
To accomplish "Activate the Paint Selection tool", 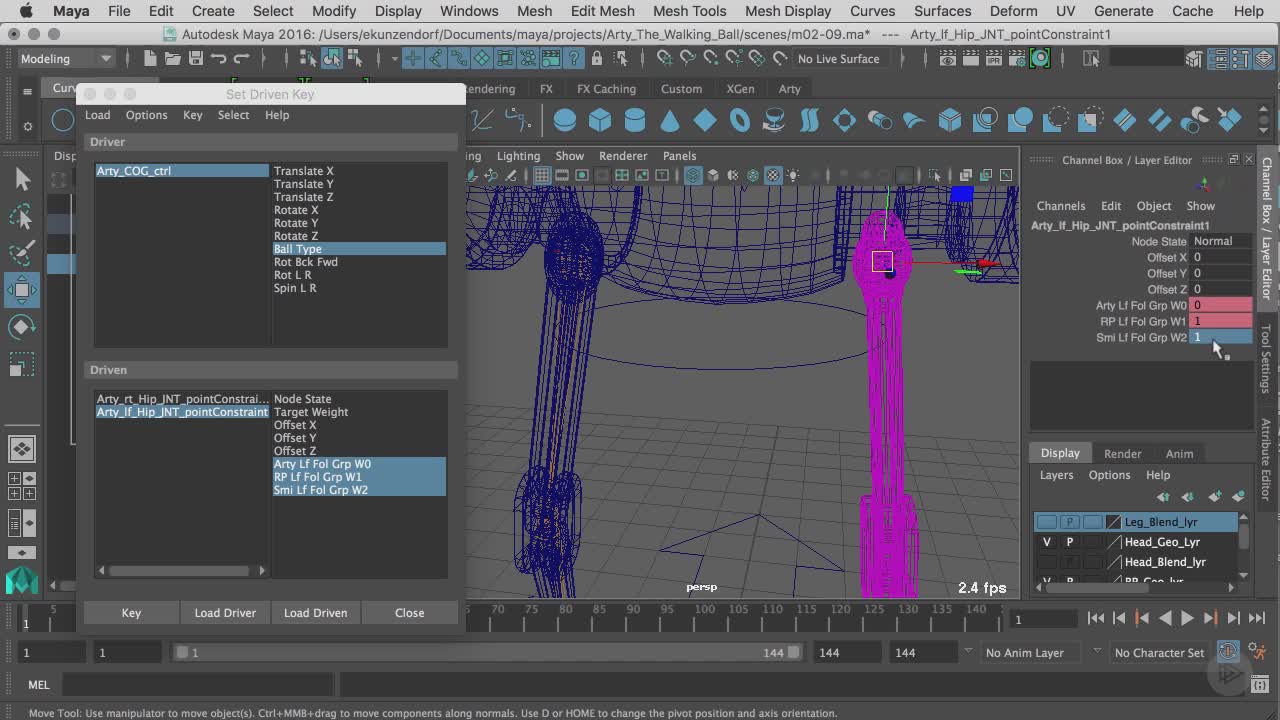I will [x=22, y=254].
